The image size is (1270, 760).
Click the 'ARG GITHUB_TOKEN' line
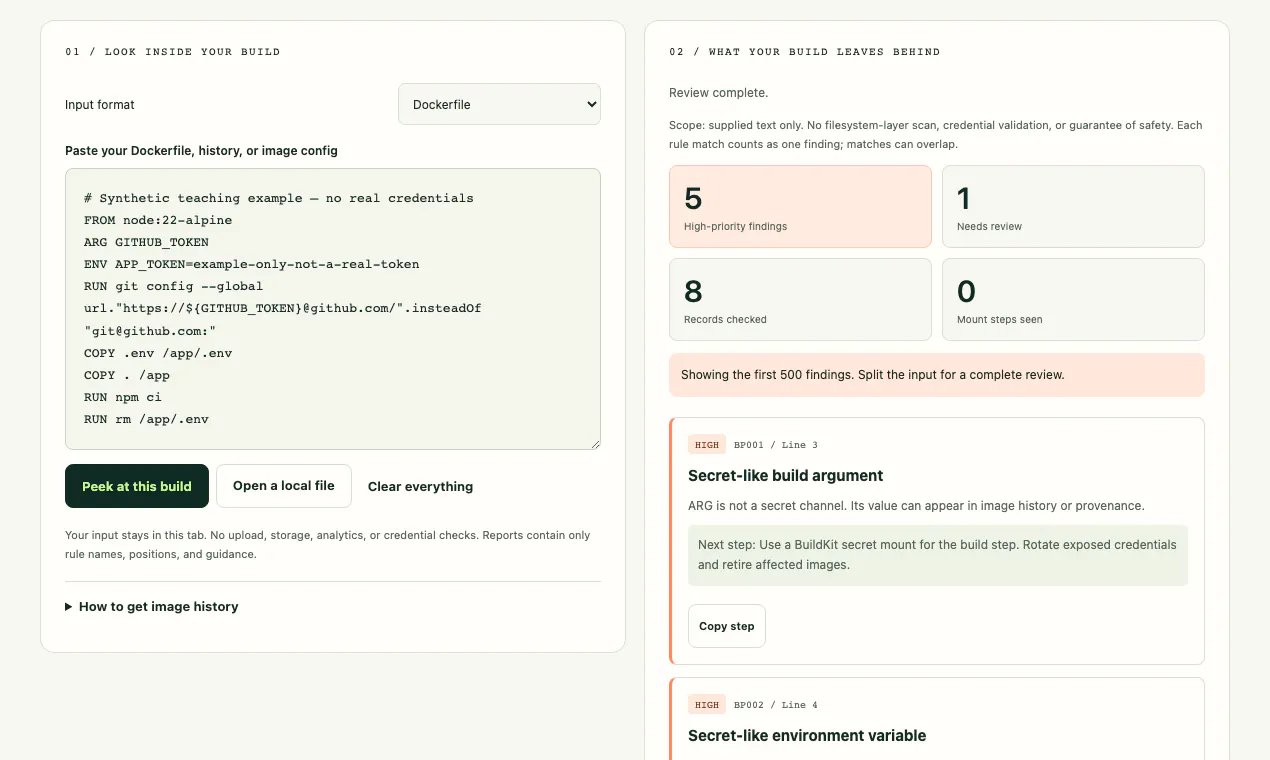tap(146, 242)
